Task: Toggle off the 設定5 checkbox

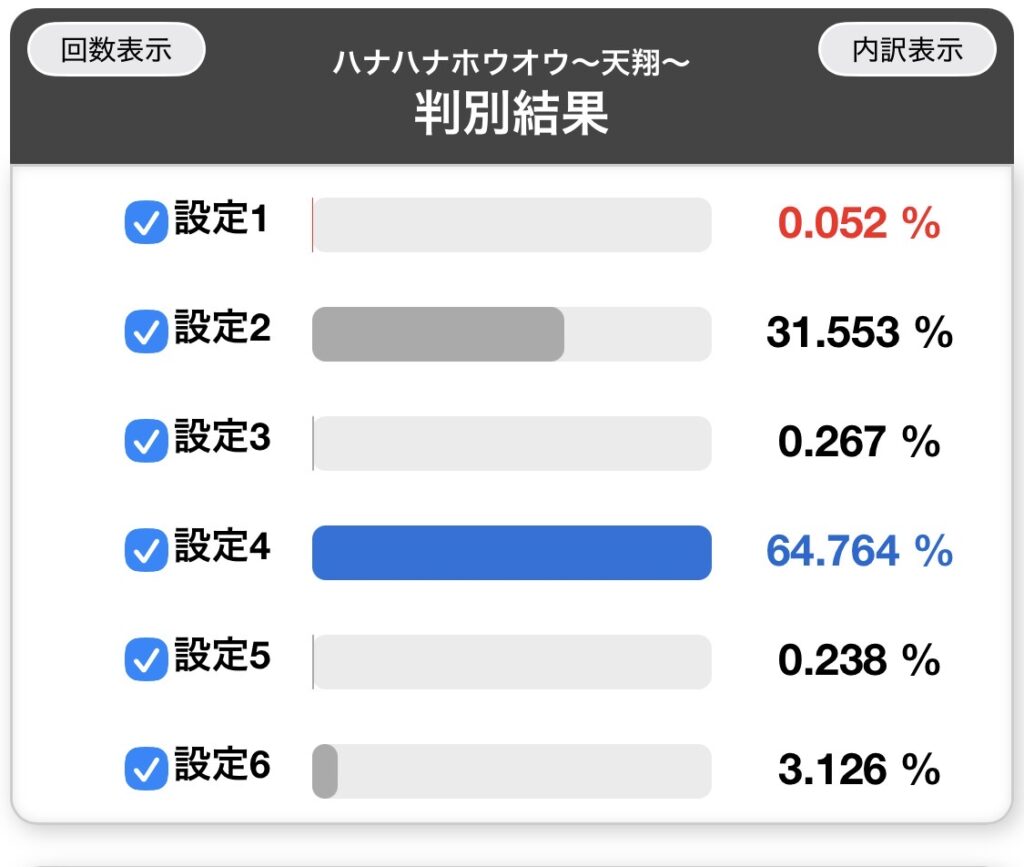Action: (145, 660)
